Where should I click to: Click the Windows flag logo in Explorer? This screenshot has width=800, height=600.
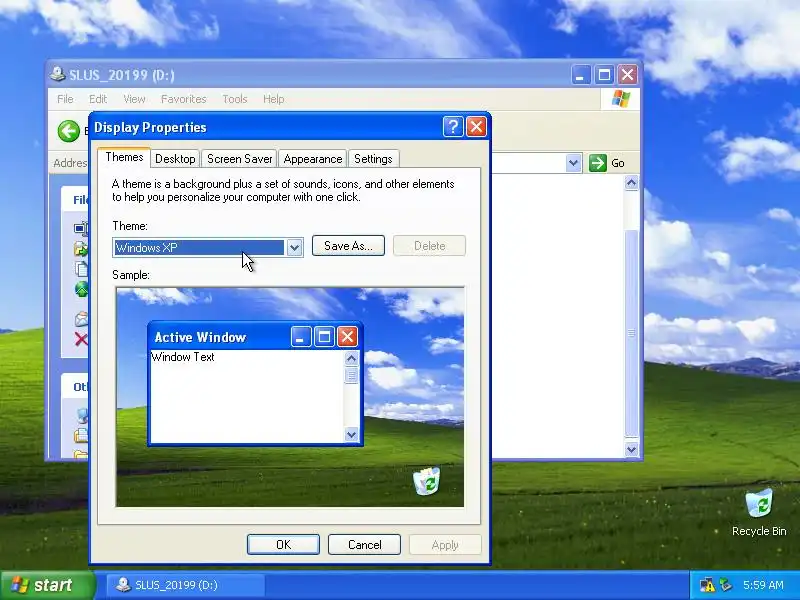pyautogui.click(x=620, y=98)
